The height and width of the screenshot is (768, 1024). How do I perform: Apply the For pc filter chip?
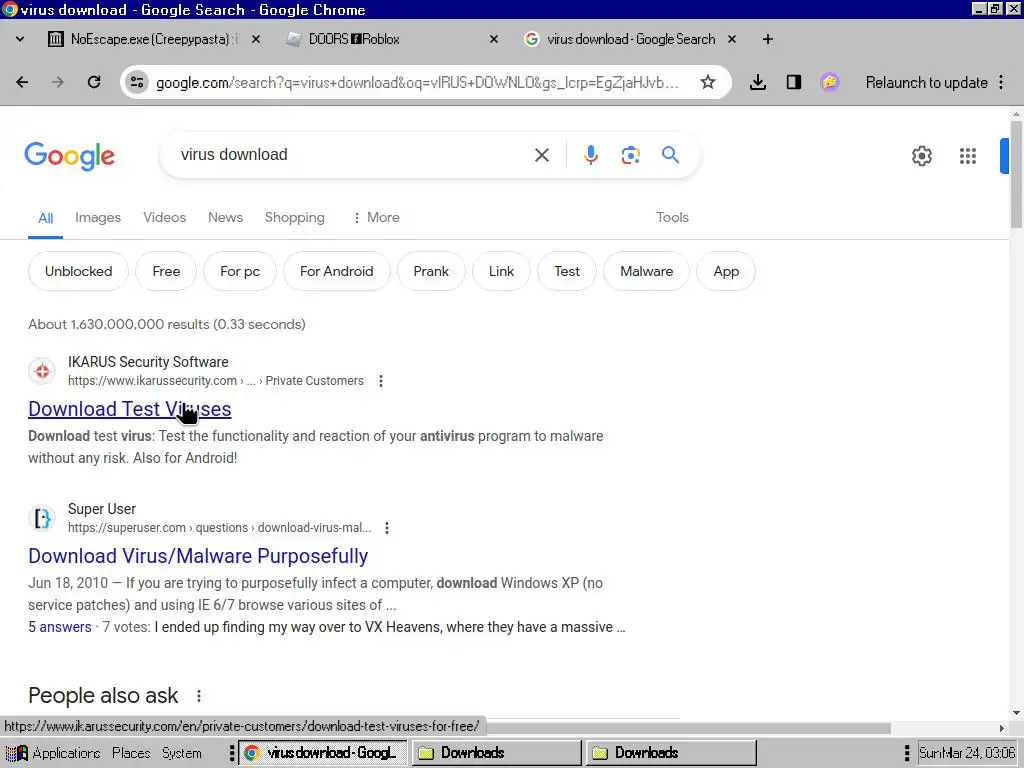pyautogui.click(x=240, y=271)
